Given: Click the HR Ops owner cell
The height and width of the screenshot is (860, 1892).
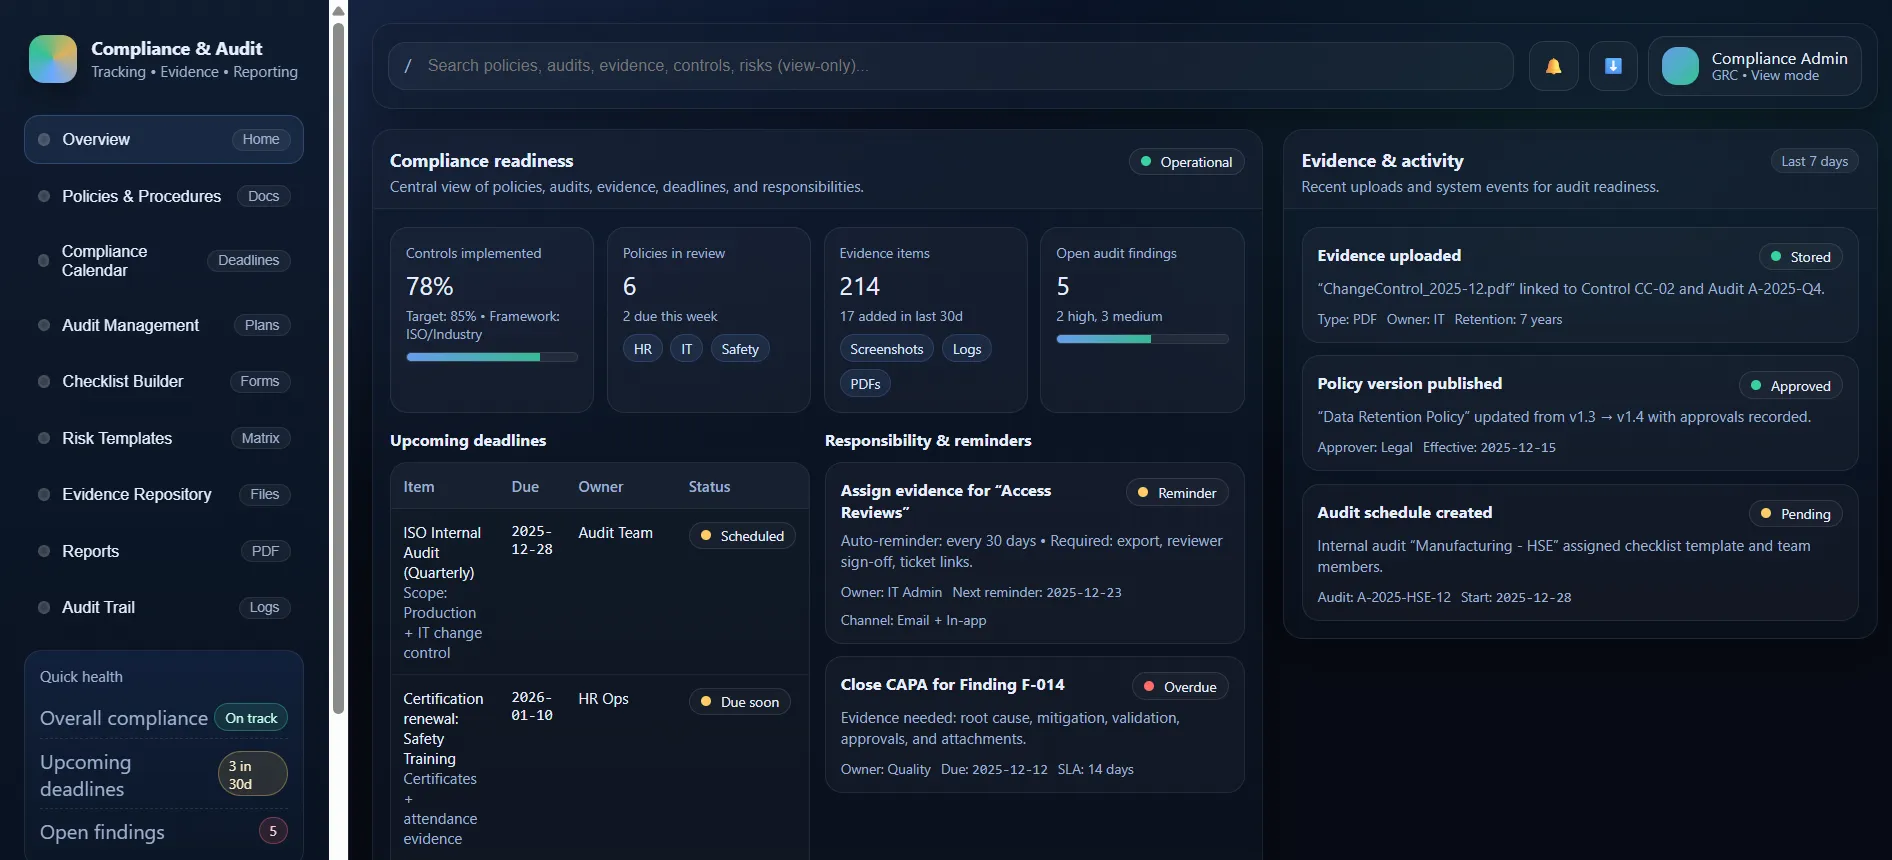Looking at the screenshot, I should 603,699.
